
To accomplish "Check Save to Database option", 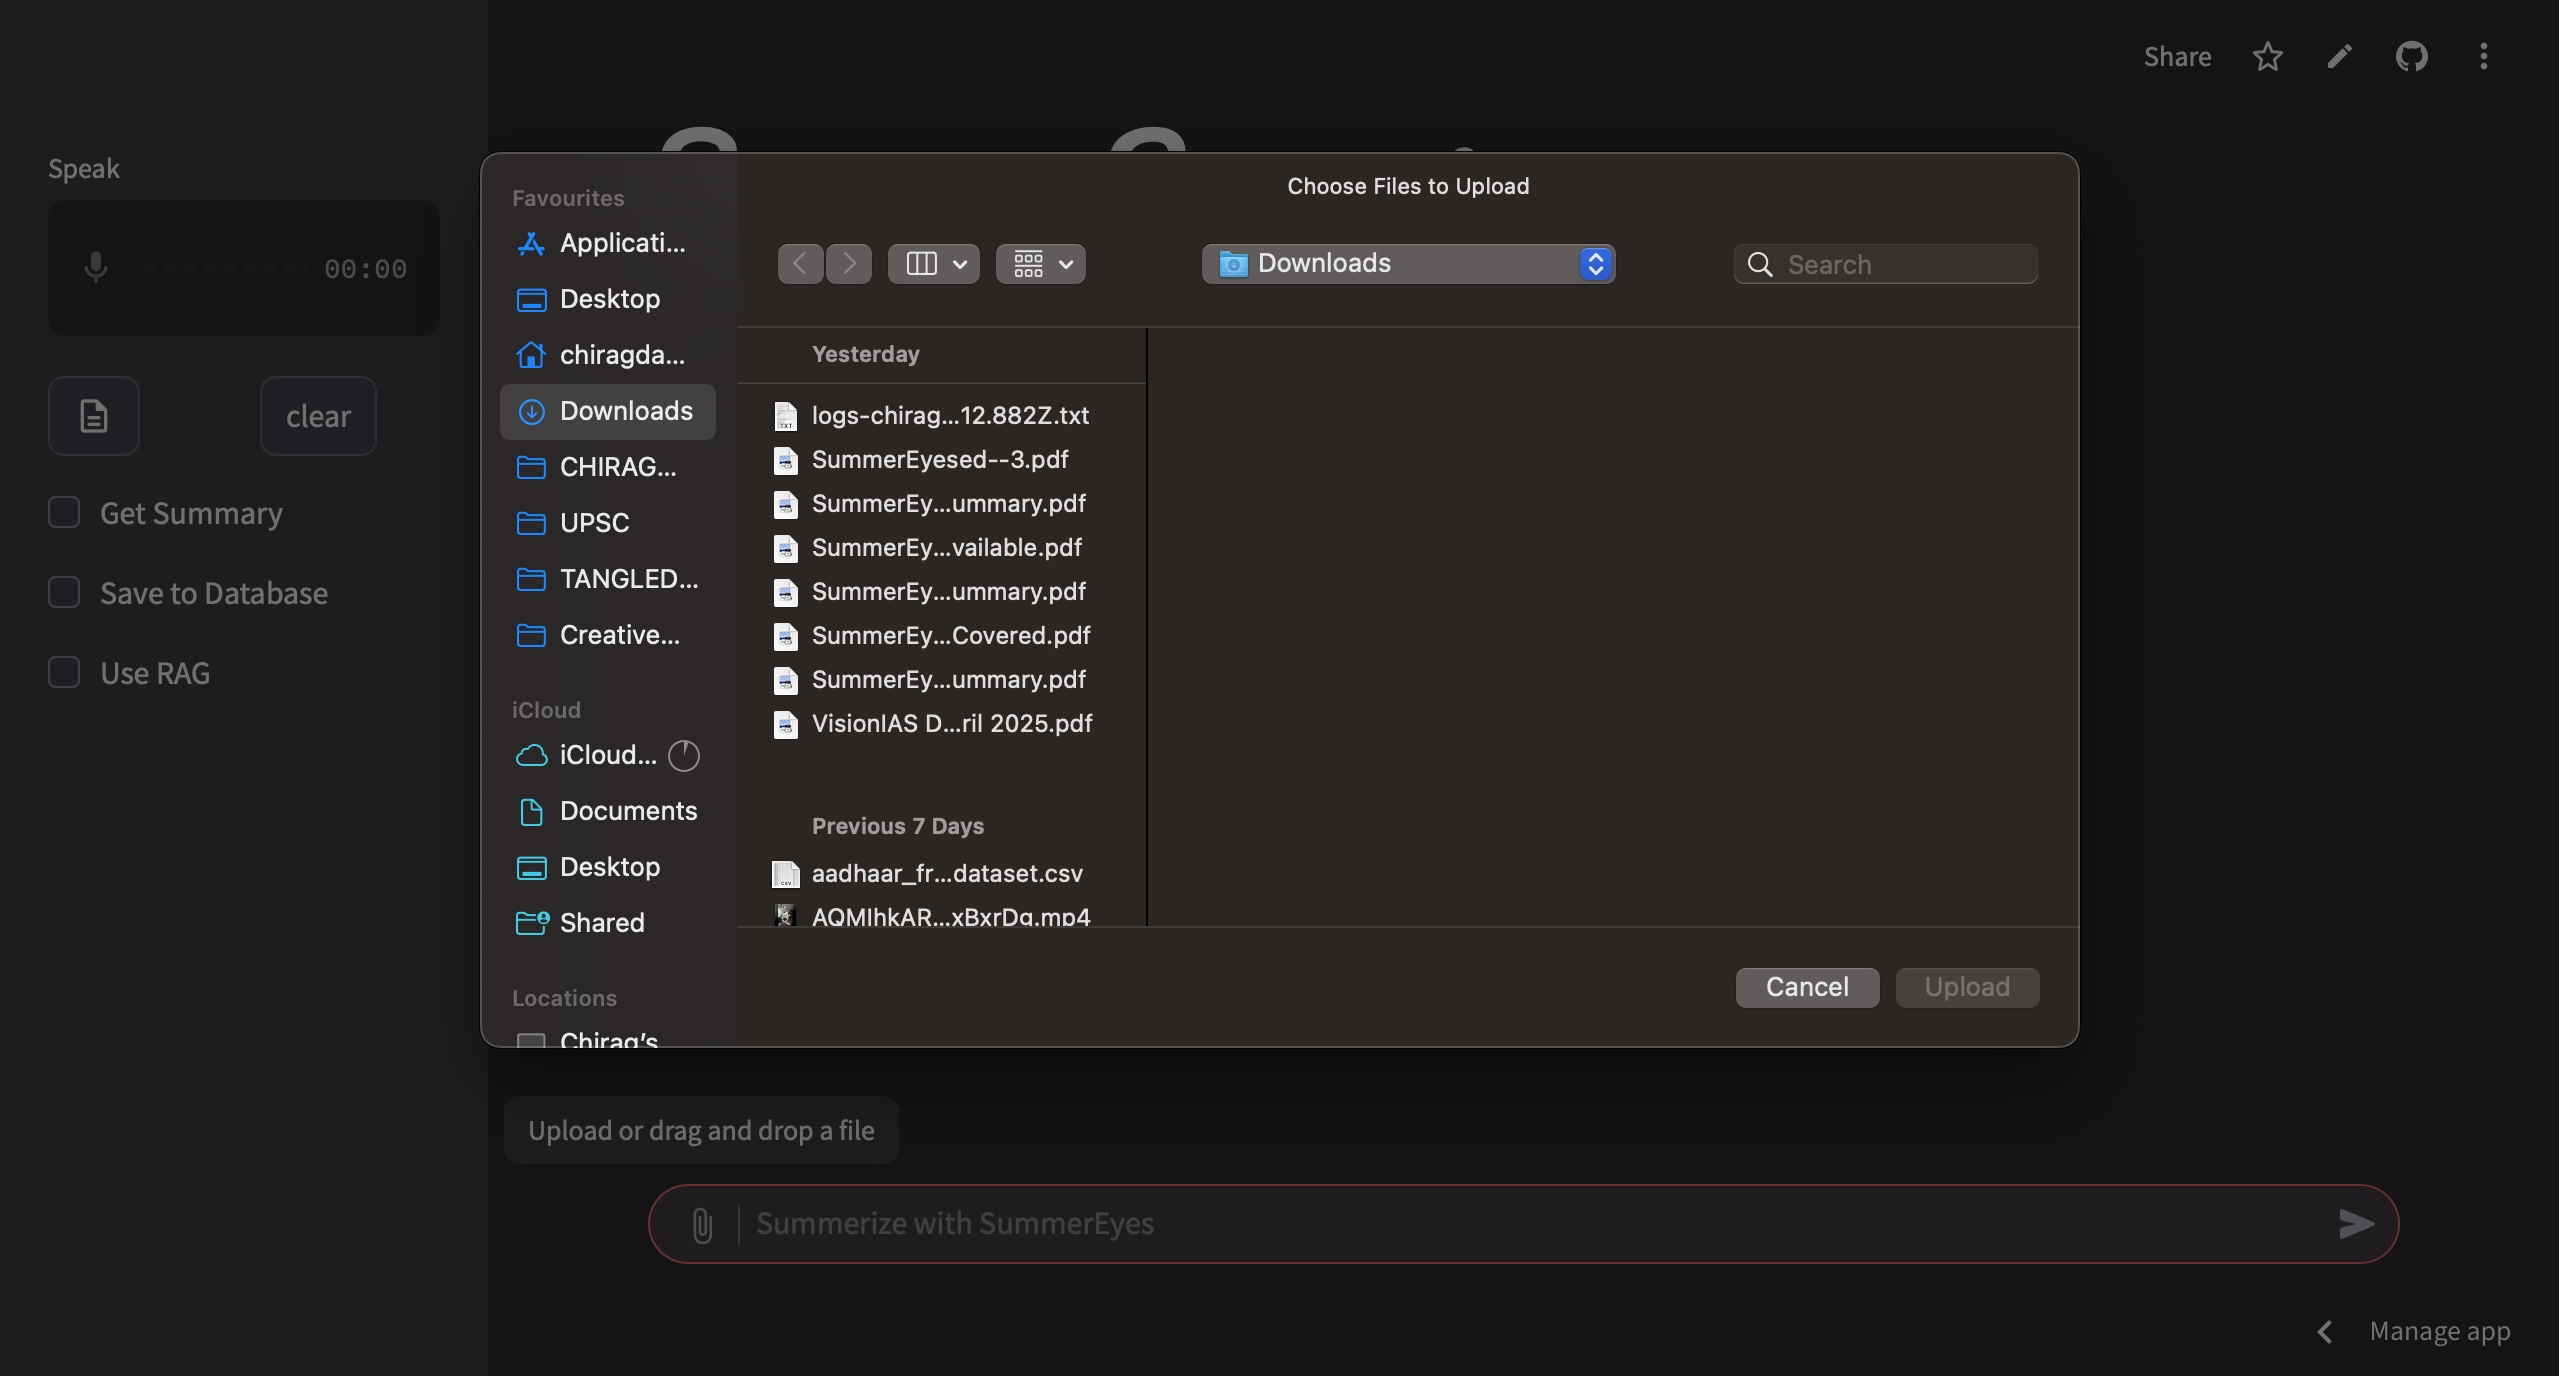I will pos(64,593).
